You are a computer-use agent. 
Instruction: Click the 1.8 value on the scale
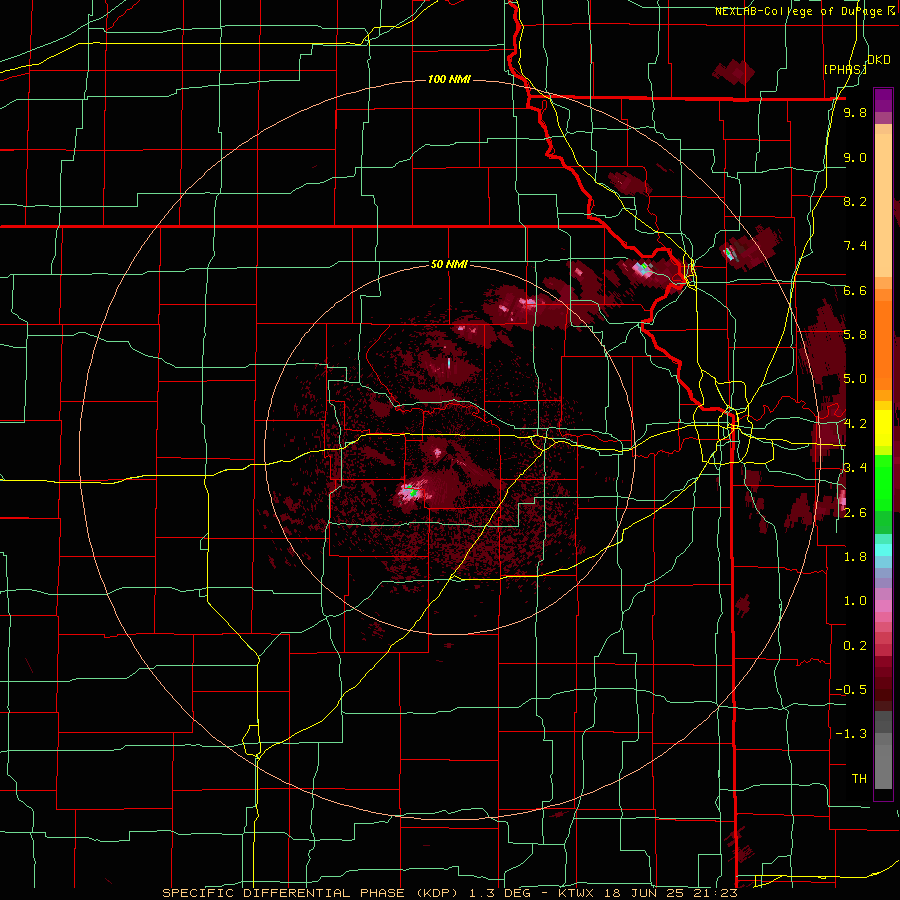[x=855, y=557]
